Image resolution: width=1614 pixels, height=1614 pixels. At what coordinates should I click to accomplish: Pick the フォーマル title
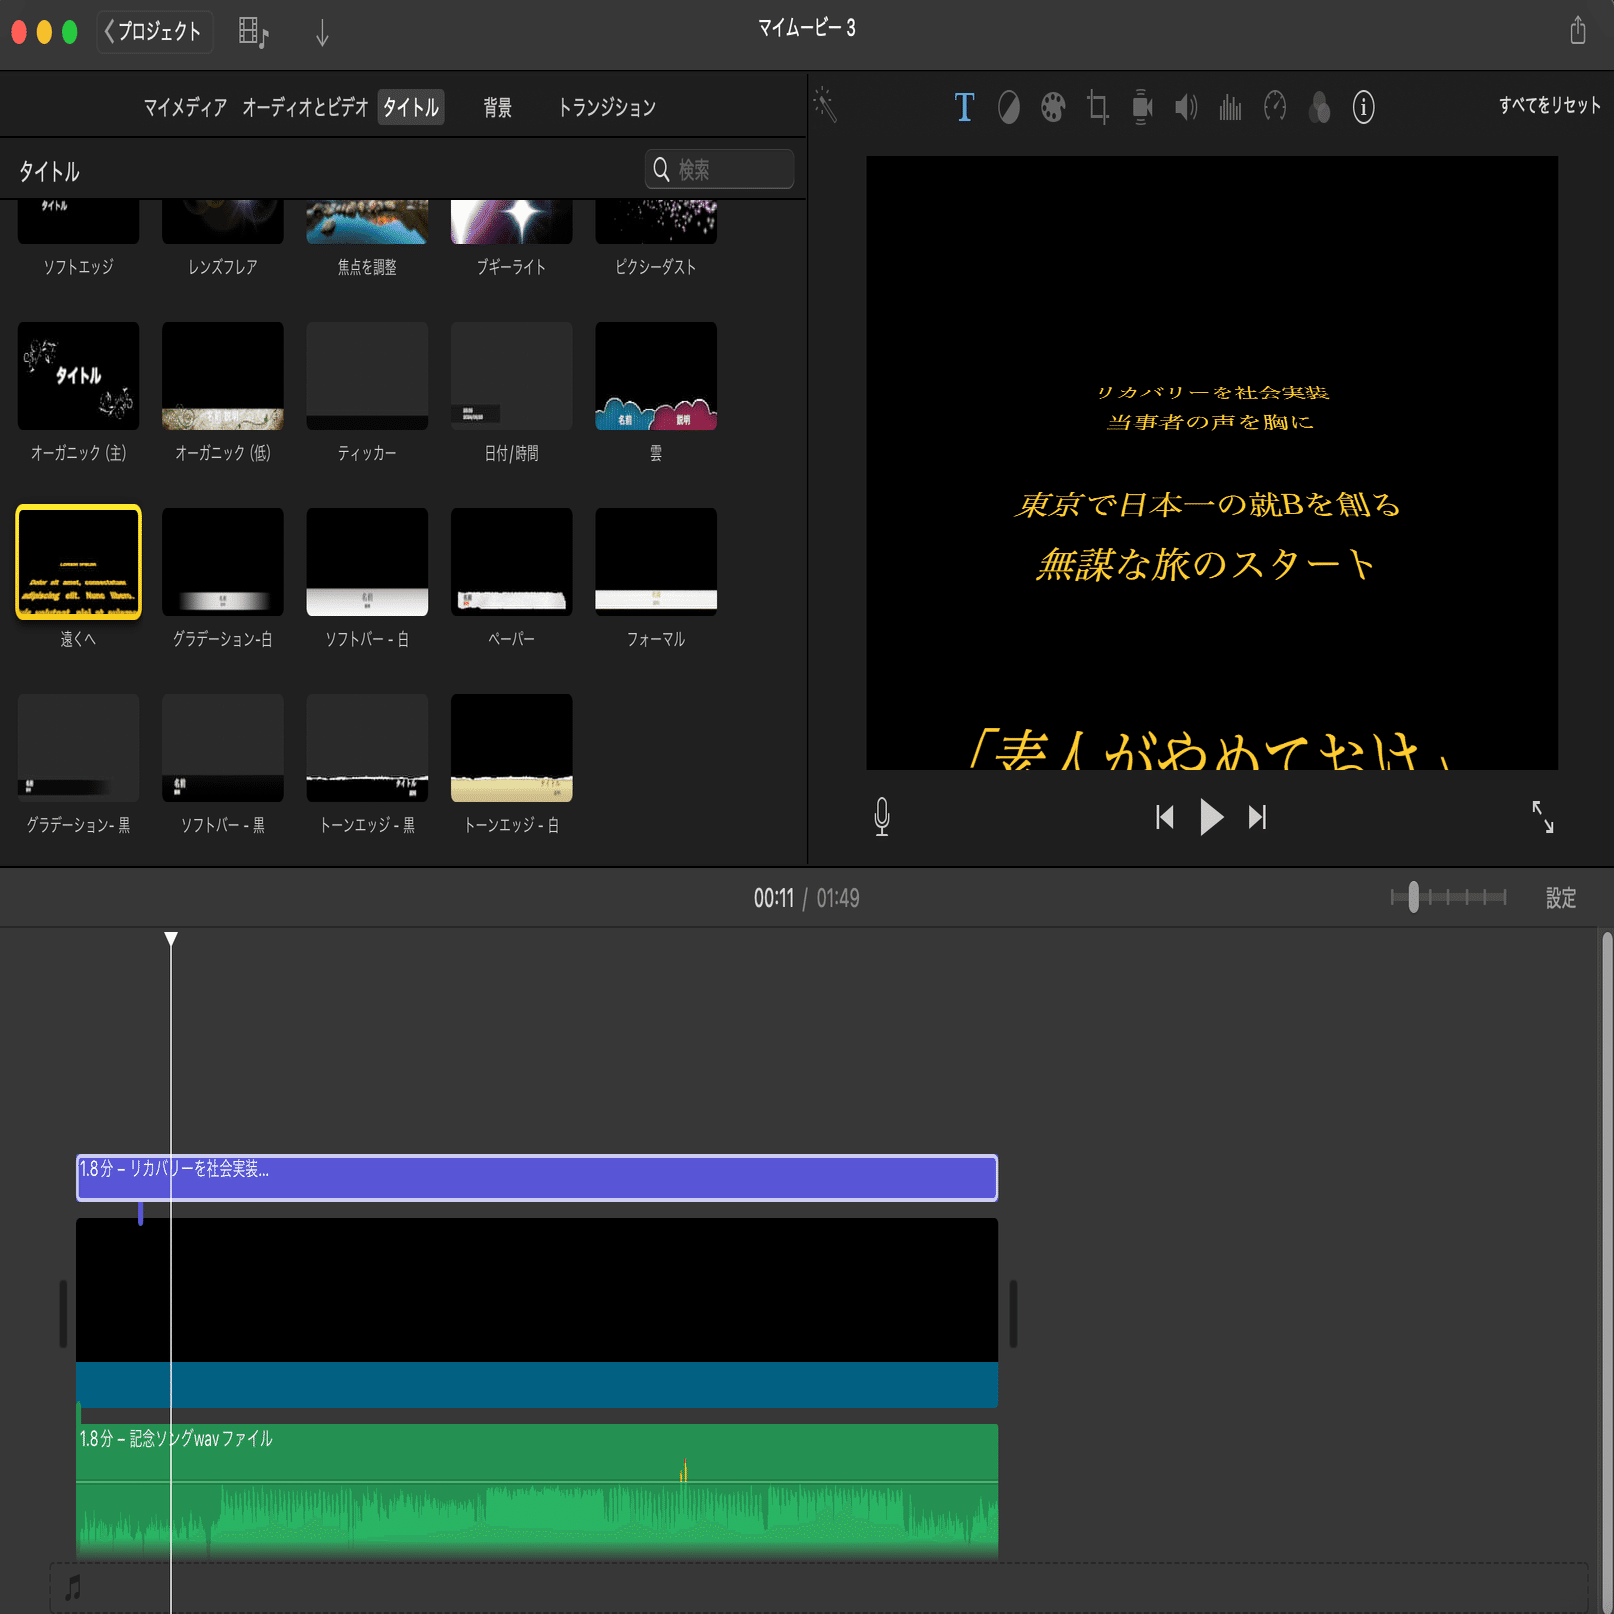click(656, 562)
